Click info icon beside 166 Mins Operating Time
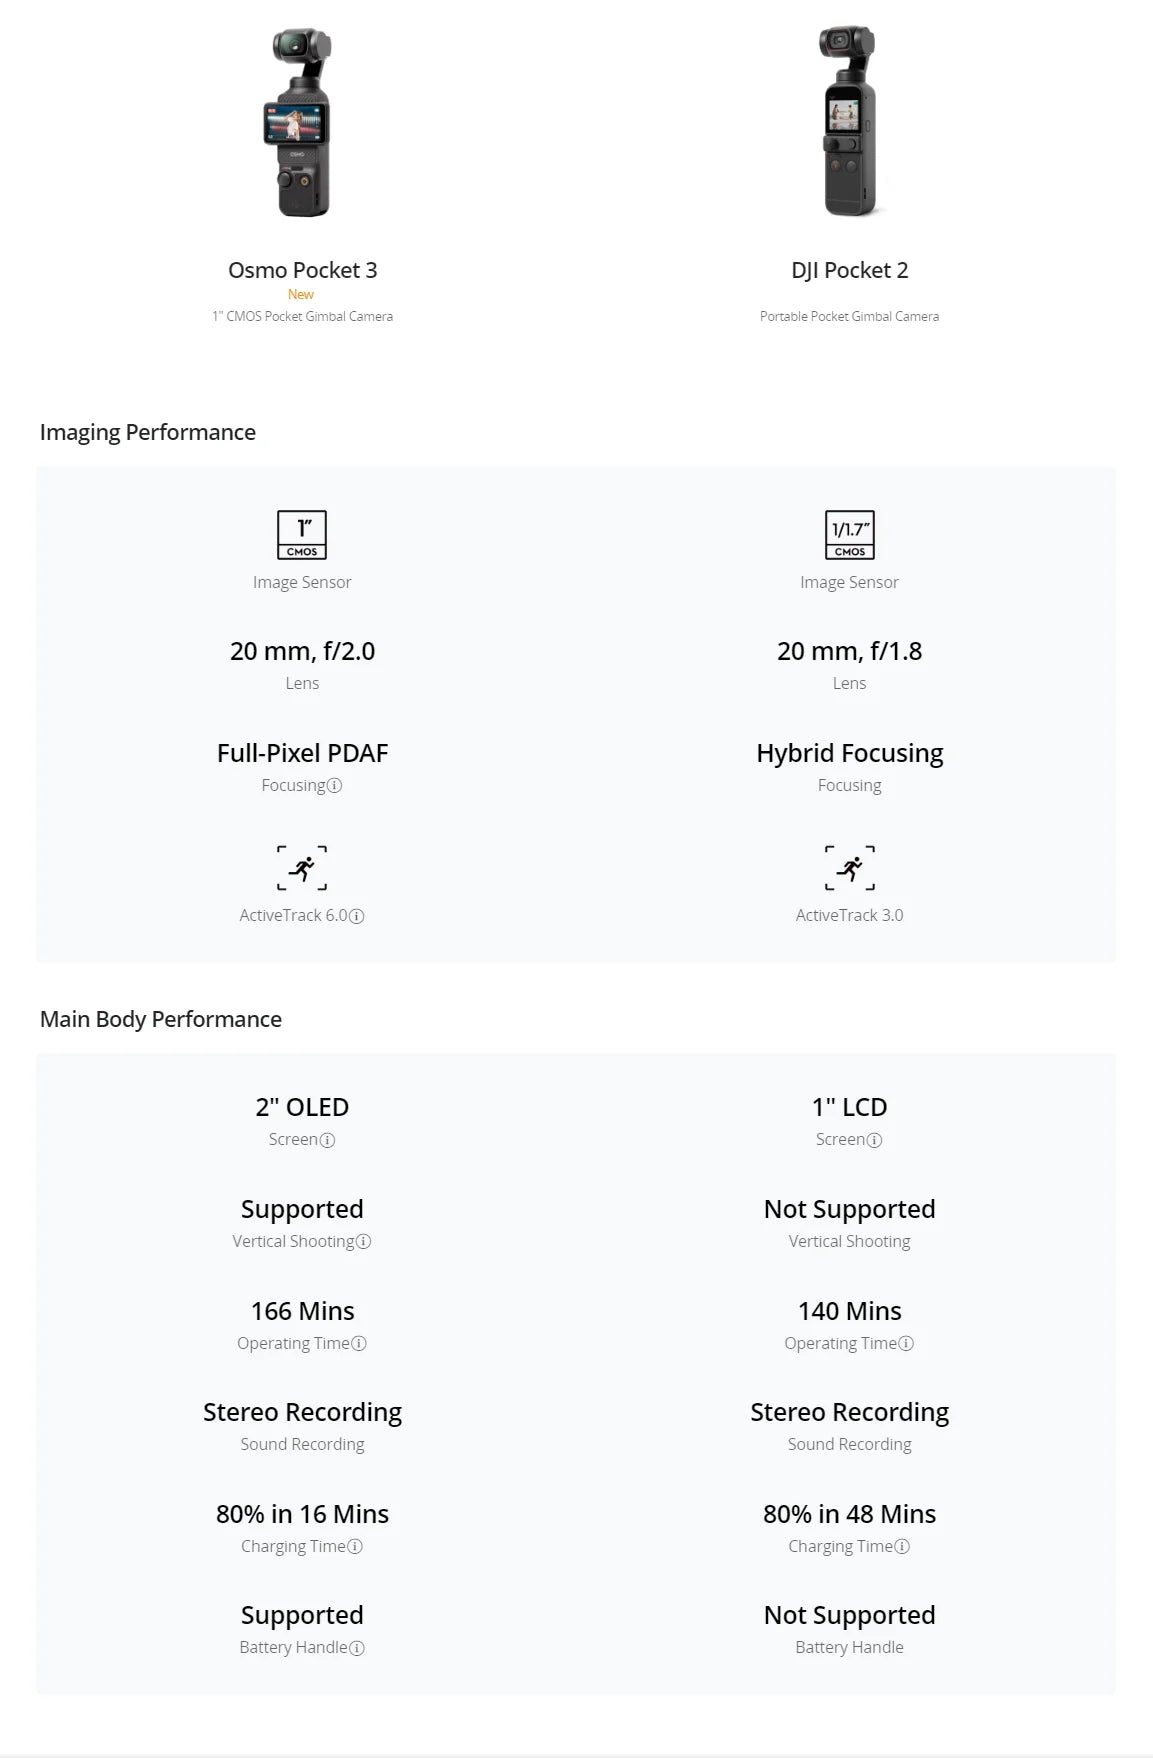Image resolution: width=1153 pixels, height=1763 pixels. pos(359,1344)
